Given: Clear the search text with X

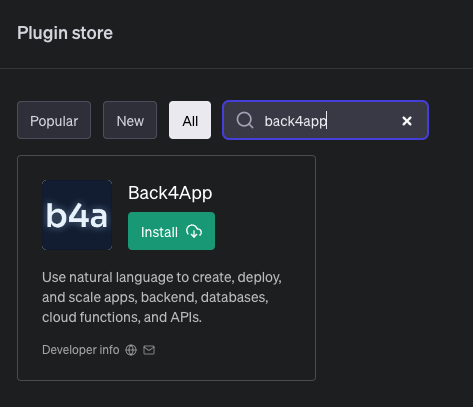Looking at the screenshot, I should 407,121.
